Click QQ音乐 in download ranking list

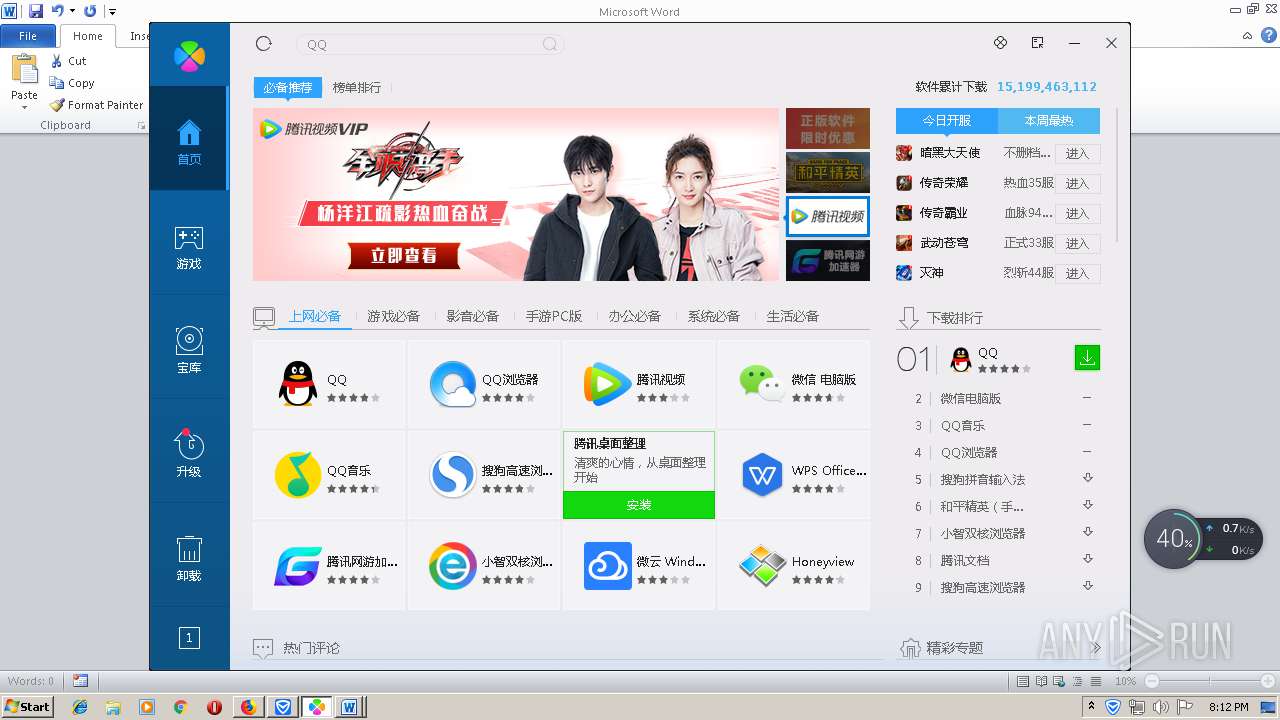962,425
